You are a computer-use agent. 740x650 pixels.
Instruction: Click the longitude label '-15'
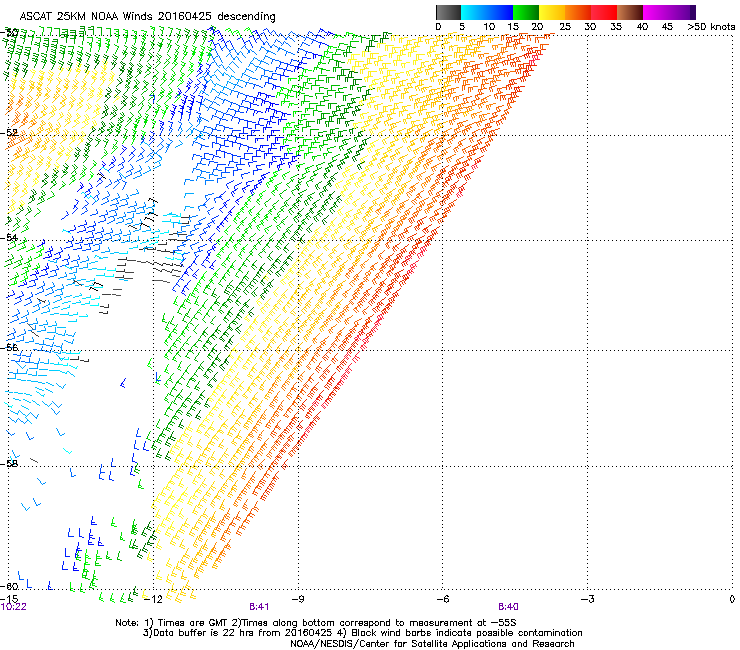pyautogui.click(x=9, y=599)
